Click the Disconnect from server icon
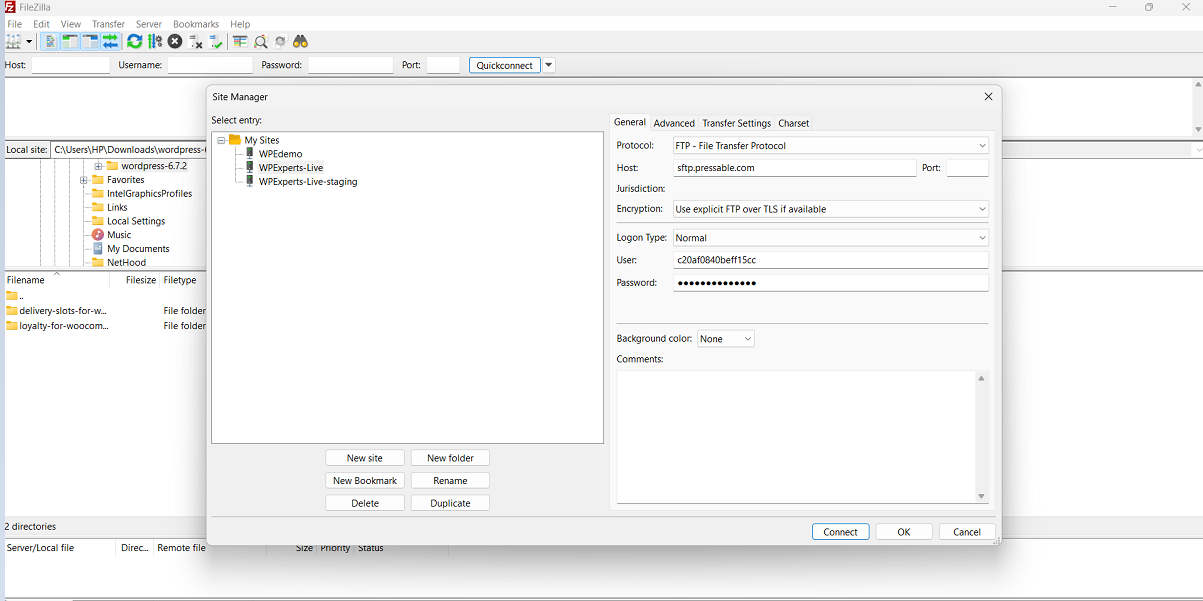This screenshot has height=601, width=1203. (x=193, y=41)
